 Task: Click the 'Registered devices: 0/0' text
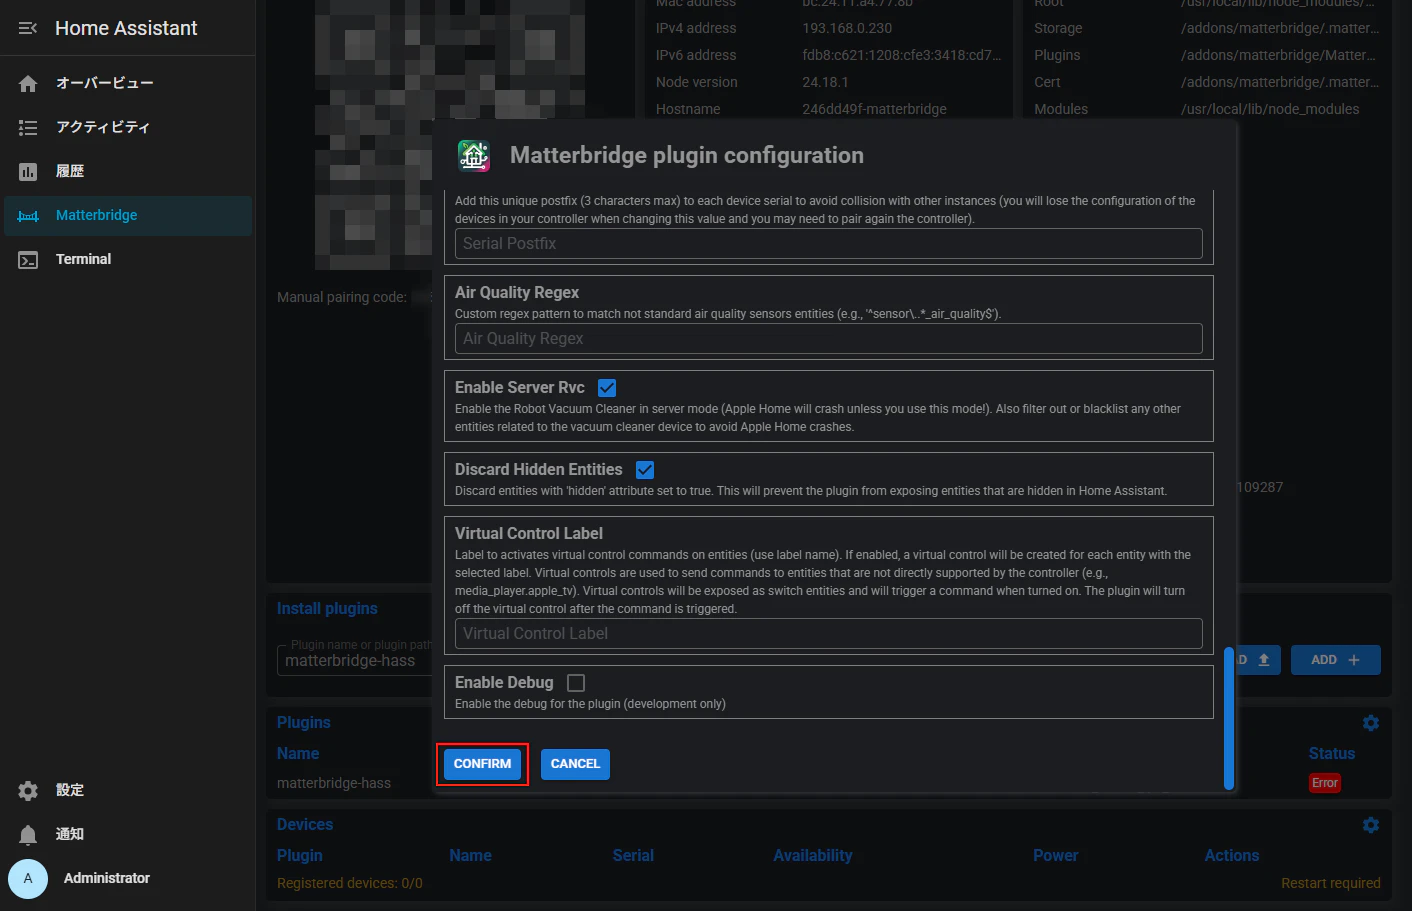click(x=350, y=884)
